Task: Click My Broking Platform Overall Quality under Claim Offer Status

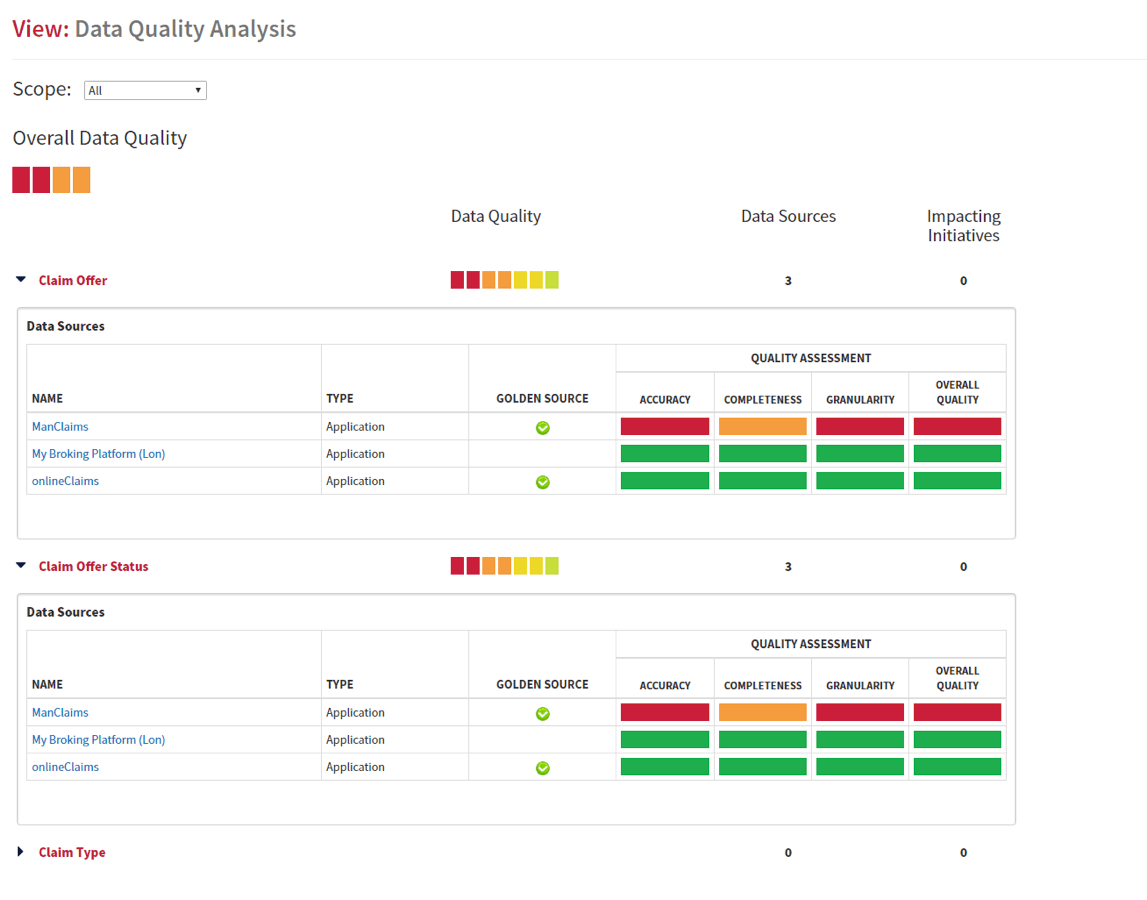Action: coord(958,740)
